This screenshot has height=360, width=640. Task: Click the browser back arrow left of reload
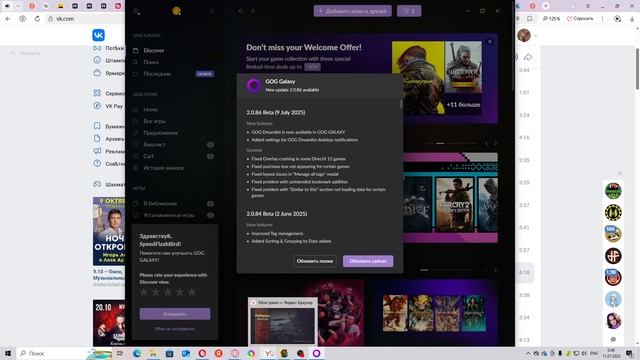8,19
